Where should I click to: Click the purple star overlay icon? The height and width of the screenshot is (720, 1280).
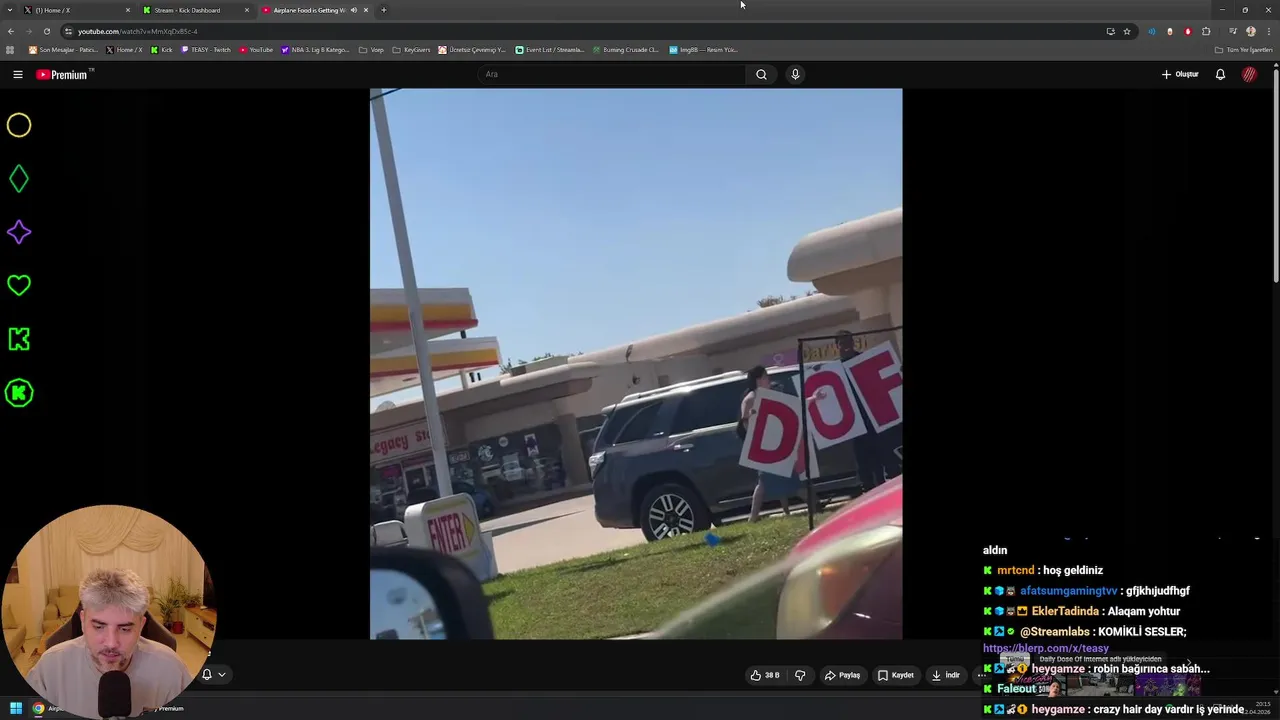(19, 232)
